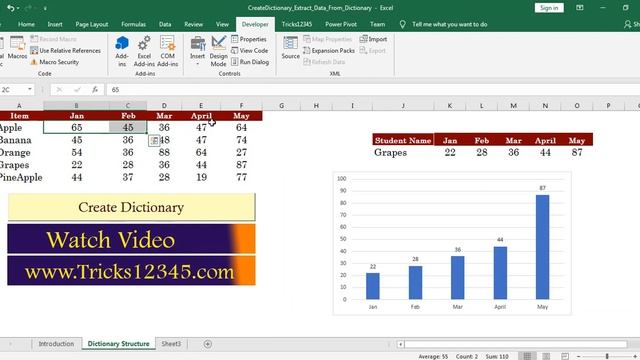
Task: Switch to the Data tab
Action: (165, 24)
